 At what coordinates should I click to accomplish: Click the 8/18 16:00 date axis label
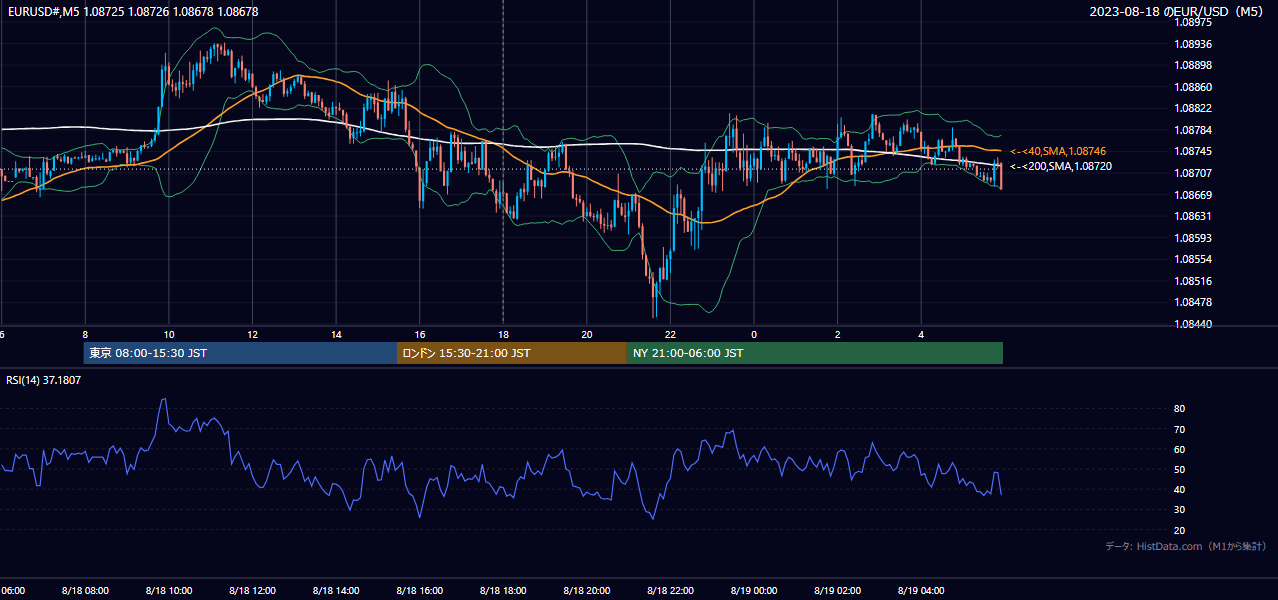pos(419,590)
